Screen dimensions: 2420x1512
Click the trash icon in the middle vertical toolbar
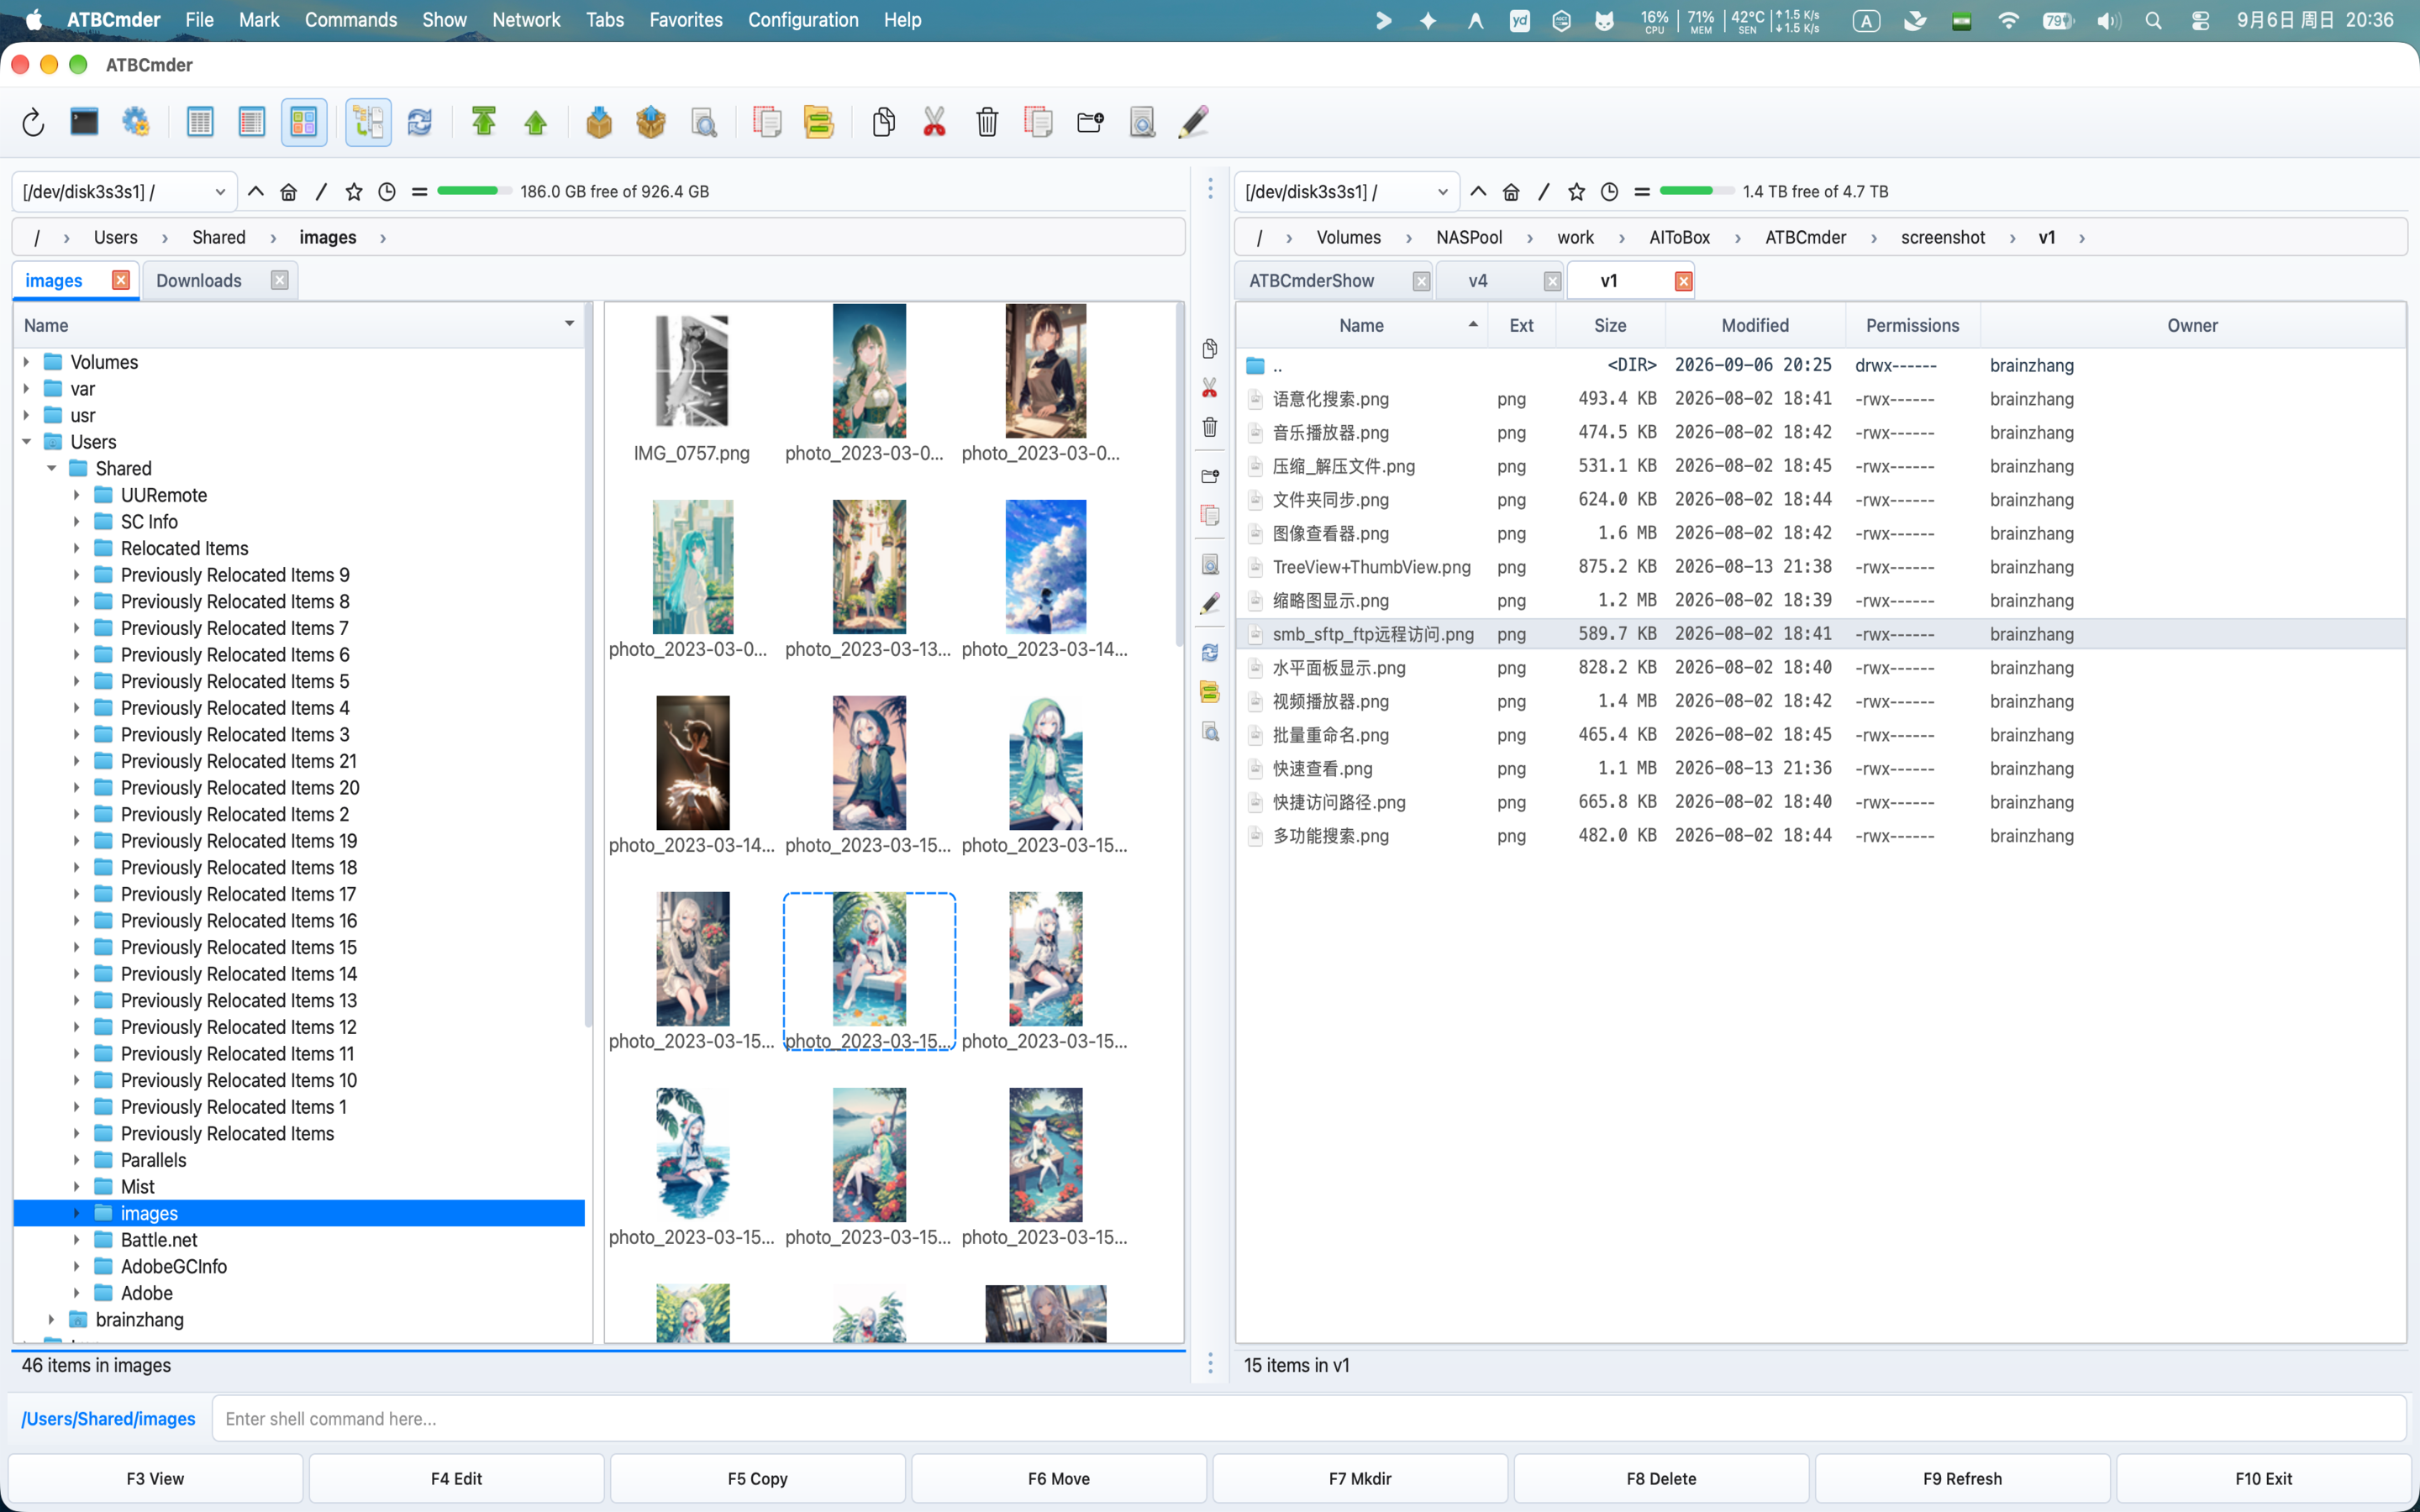coord(1210,428)
